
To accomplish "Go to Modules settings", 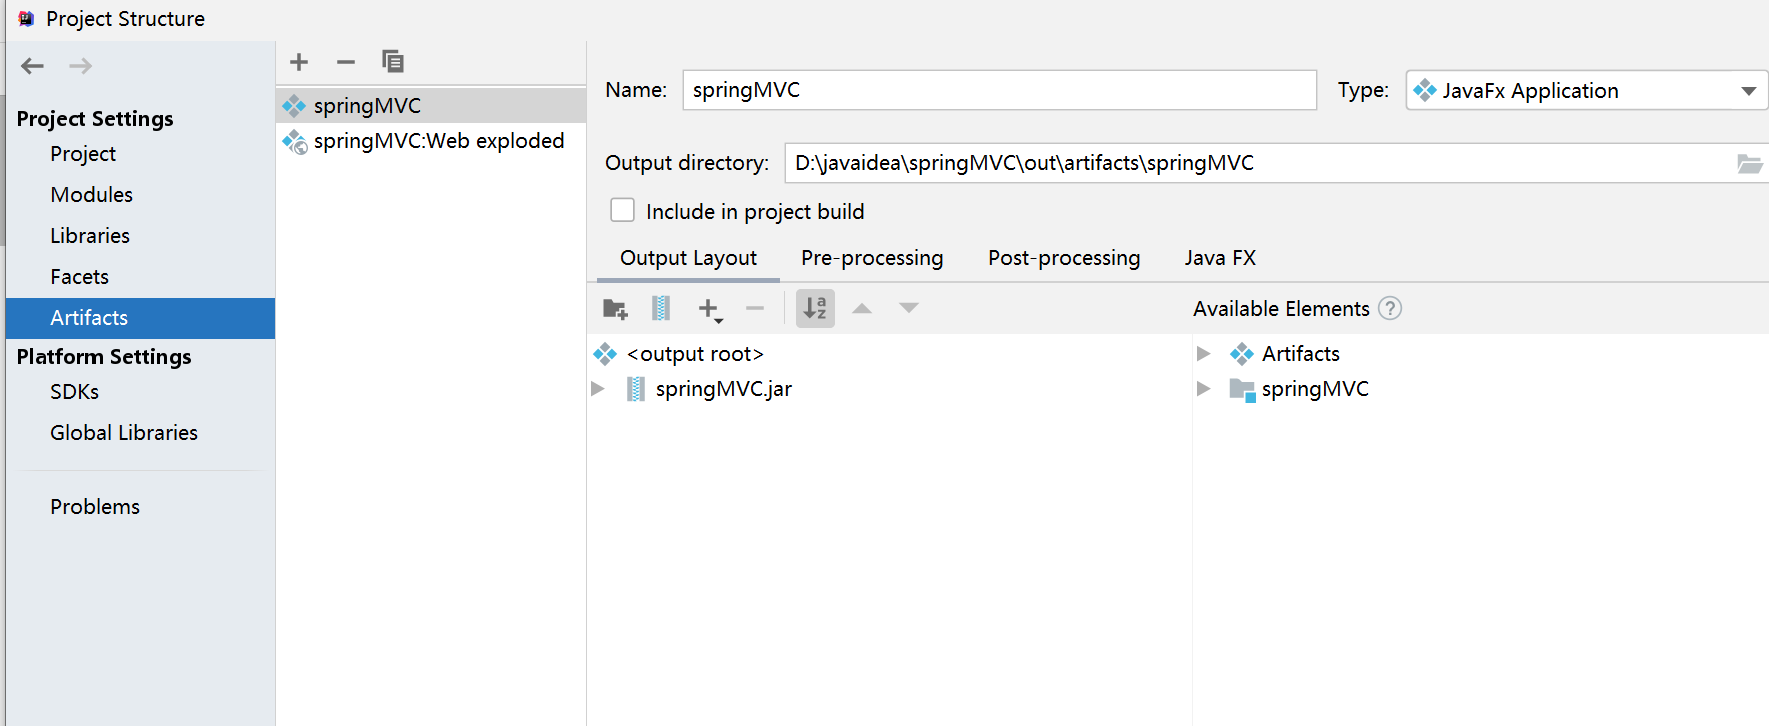I will tap(92, 195).
